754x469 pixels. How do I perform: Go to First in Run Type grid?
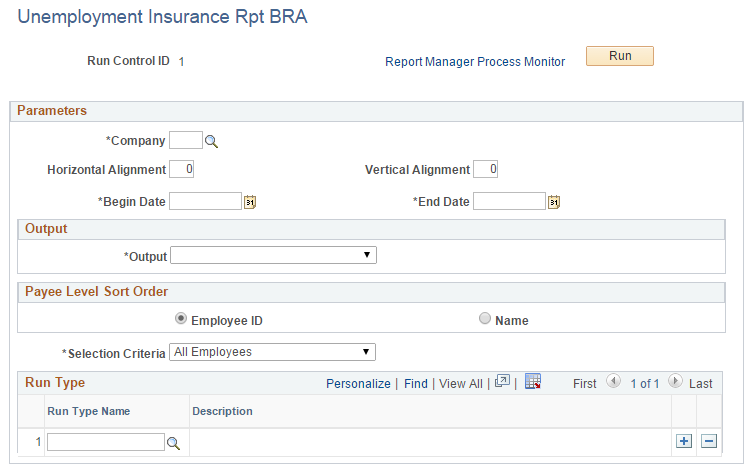(585, 384)
